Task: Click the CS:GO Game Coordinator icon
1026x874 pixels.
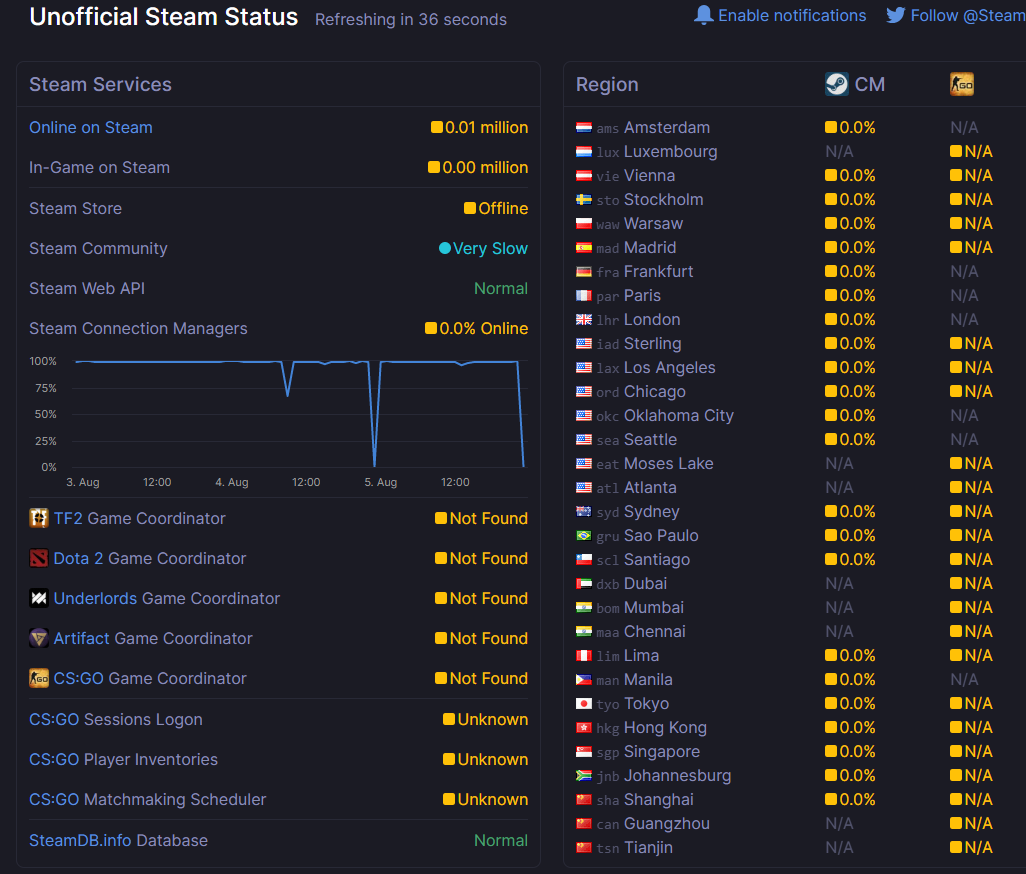Action: click(x=39, y=678)
